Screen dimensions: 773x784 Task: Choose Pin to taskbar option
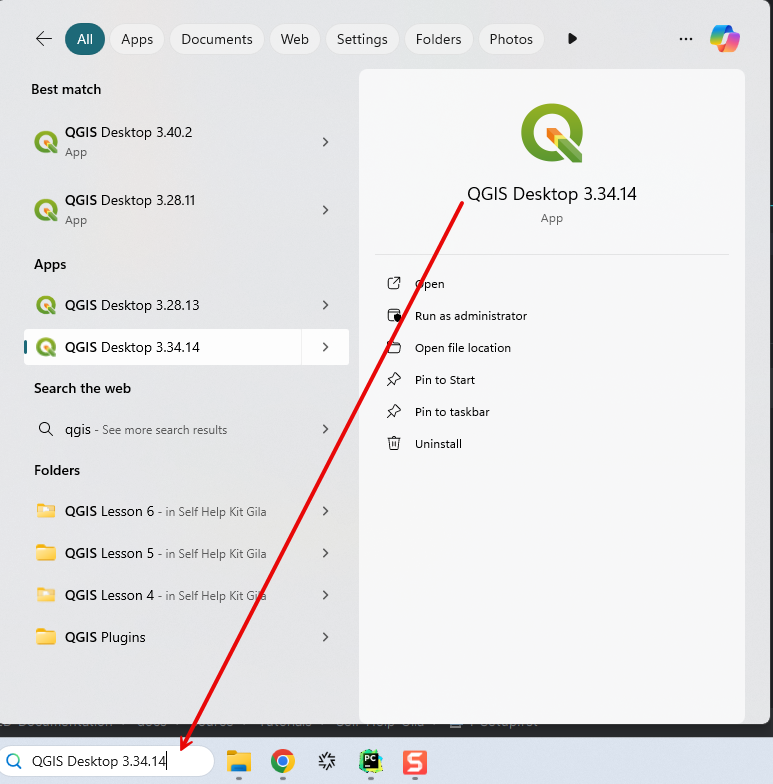tap(452, 412)
